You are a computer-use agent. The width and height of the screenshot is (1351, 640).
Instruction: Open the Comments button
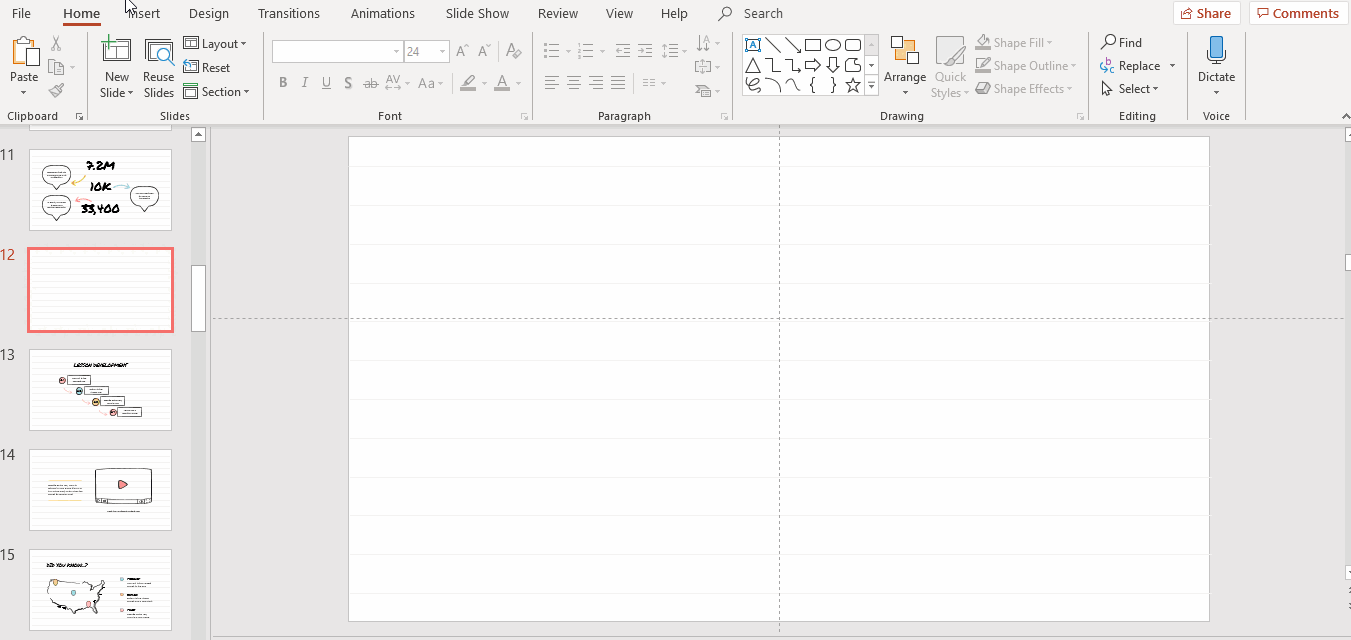(x=1297, y=14)
